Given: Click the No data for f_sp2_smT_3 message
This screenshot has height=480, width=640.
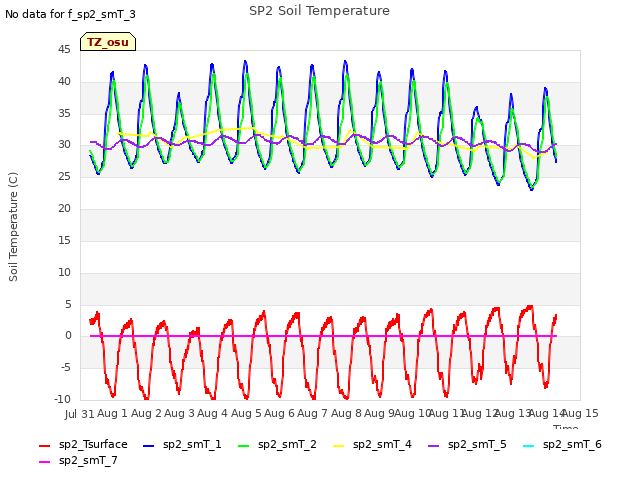Looking at the screenshot, I should pyautogui.click(x=70, y=14).
